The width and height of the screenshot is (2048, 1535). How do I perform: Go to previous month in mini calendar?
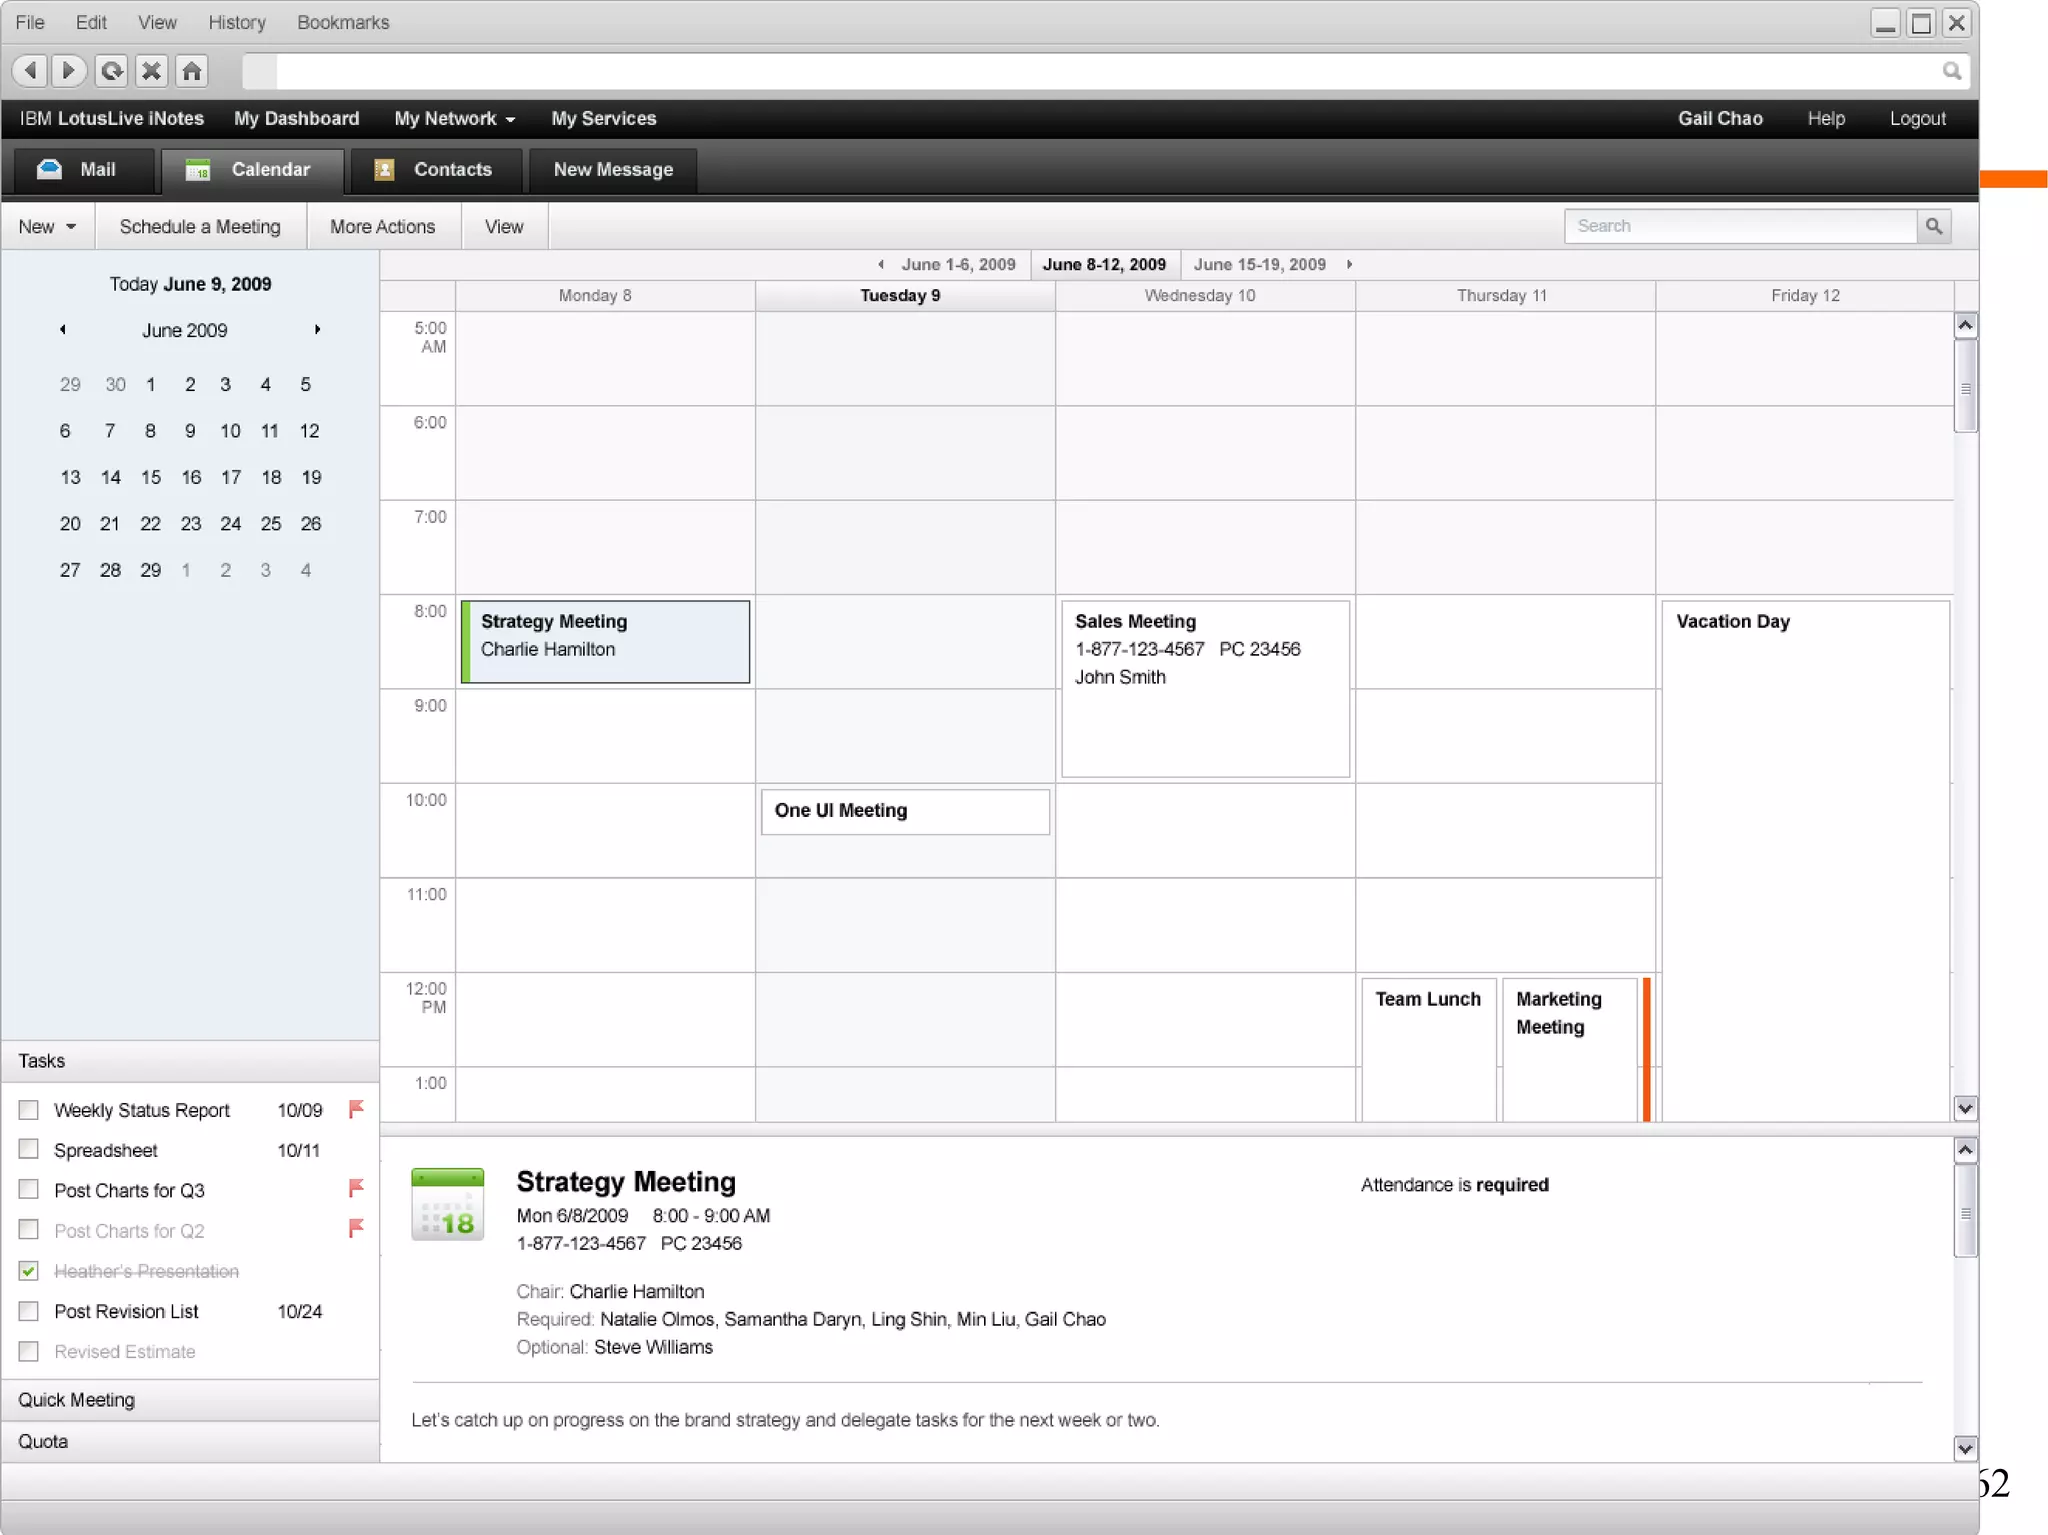coord(63,330)
